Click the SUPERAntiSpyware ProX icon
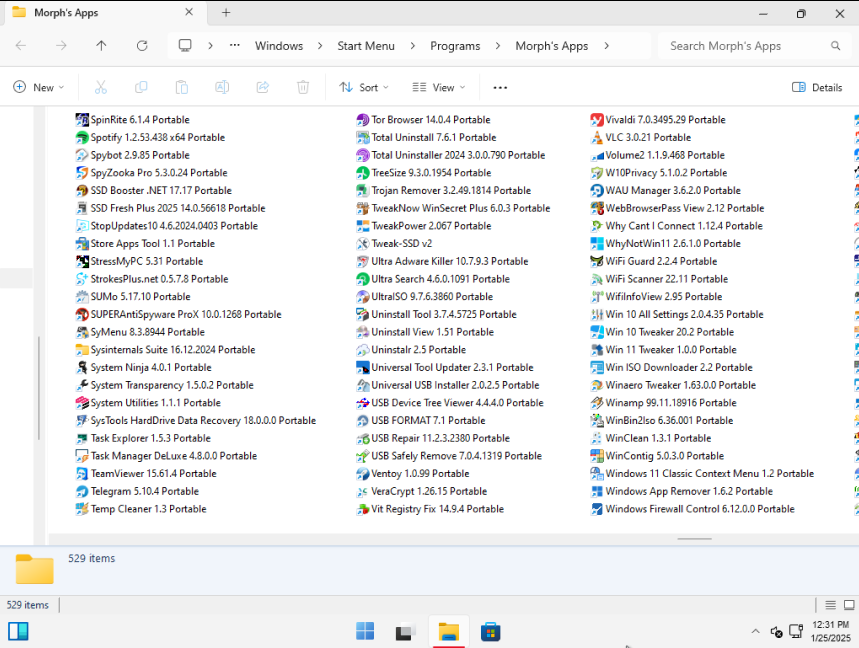This screenshot has height=648, width=859. (82, 314)
